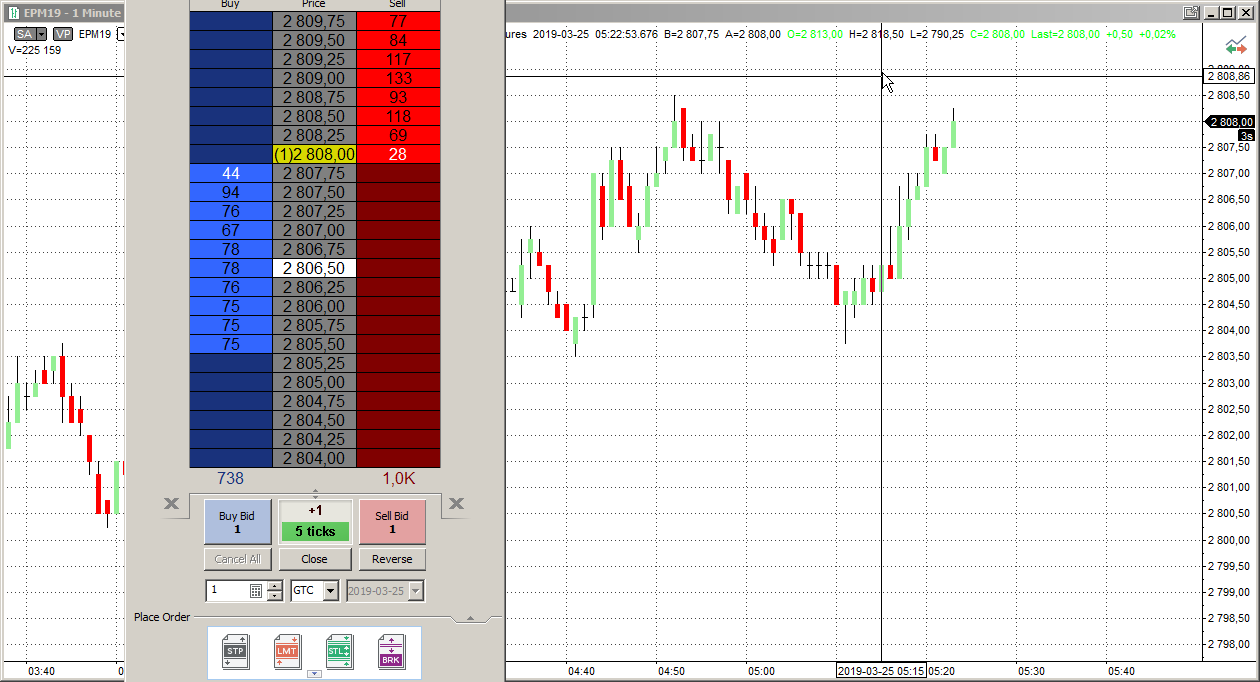Click the Cancel All button
The width and height of the screenshot is (1260, 682).
click(237, 559)
